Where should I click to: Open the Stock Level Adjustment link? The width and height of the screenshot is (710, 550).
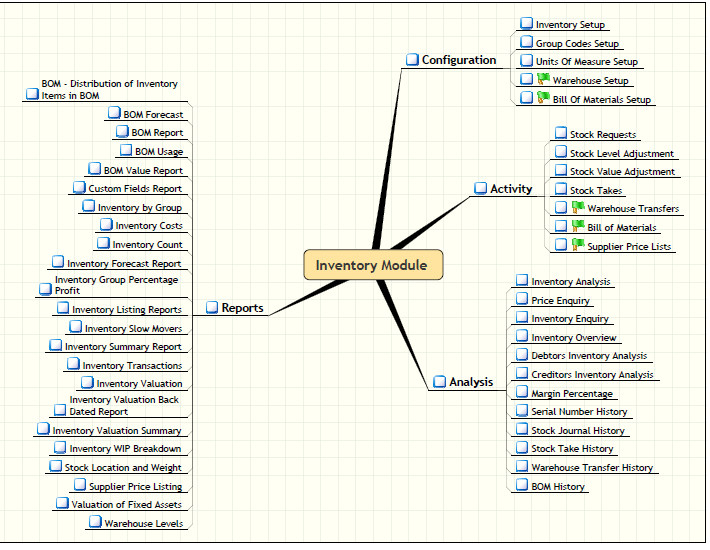[x=621, y=154]
